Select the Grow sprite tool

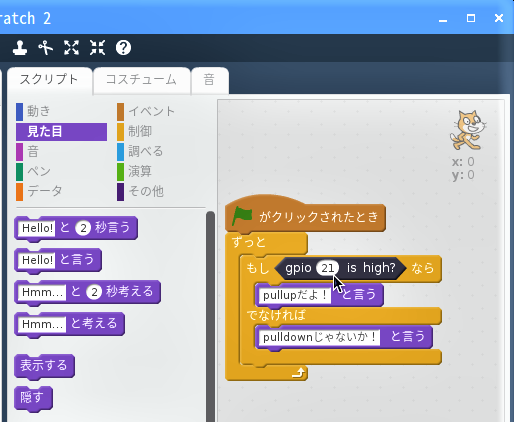coord(71,48)
